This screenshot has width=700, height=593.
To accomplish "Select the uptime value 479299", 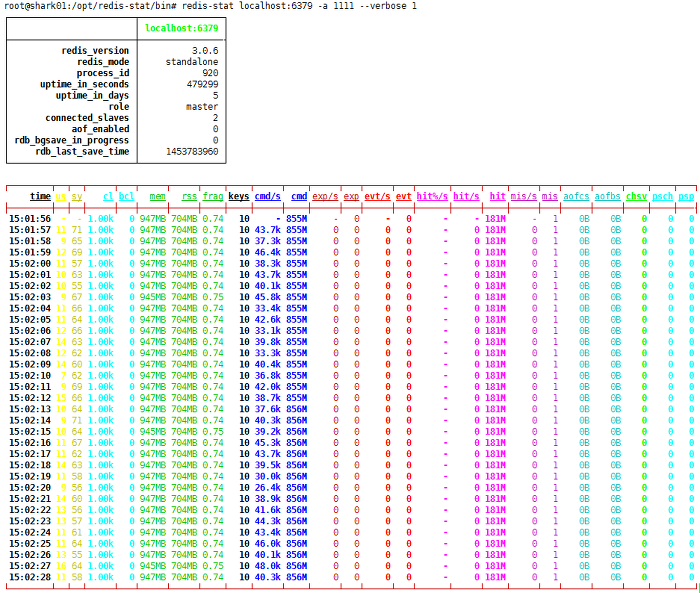I will click(x=202, y=84).
